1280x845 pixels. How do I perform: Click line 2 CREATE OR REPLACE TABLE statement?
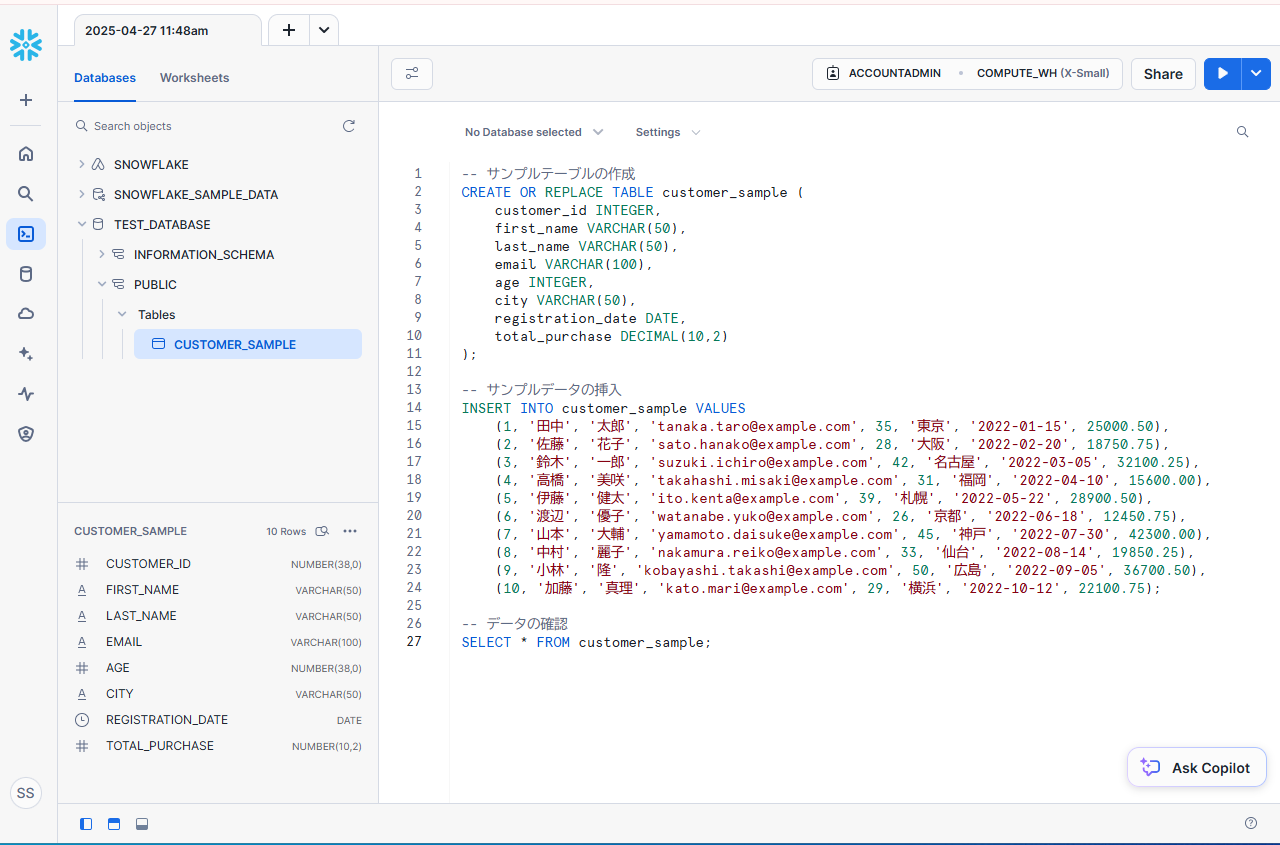633,192
